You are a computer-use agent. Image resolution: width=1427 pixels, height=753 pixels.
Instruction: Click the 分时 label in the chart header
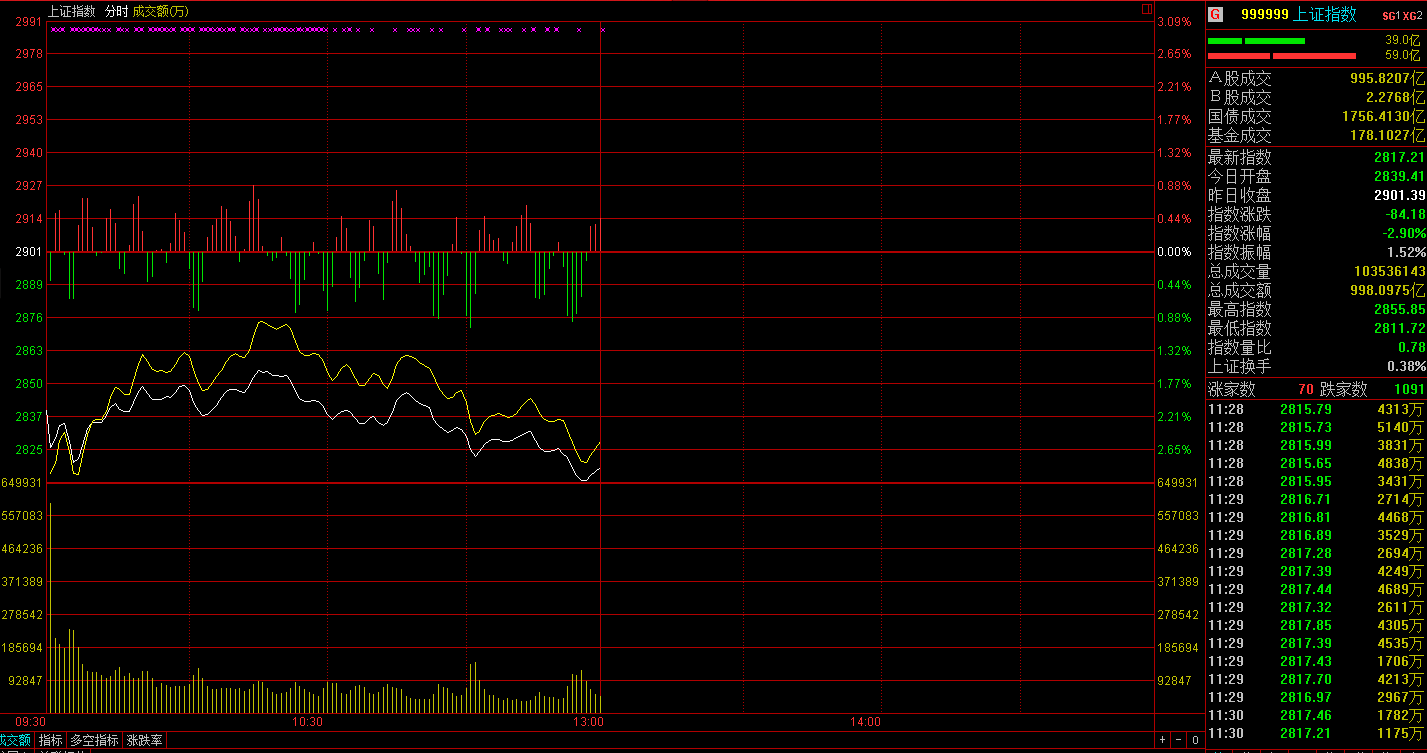click(116, 11)
